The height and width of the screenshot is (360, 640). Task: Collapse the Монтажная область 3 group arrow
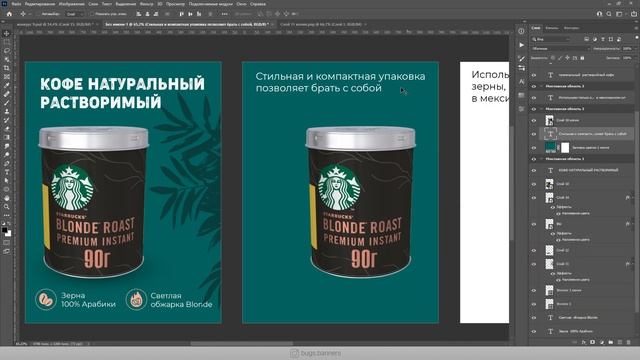[x=541, y=87]
